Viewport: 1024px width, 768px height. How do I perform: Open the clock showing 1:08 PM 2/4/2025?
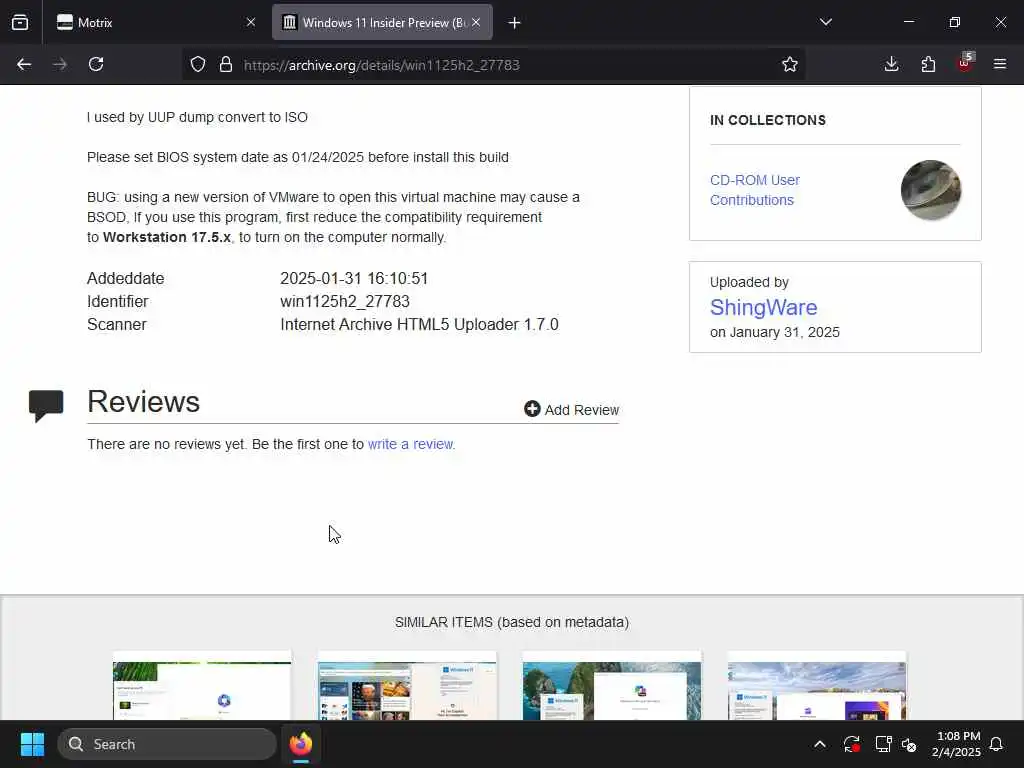pyautogui.click(x=956, y=744)
